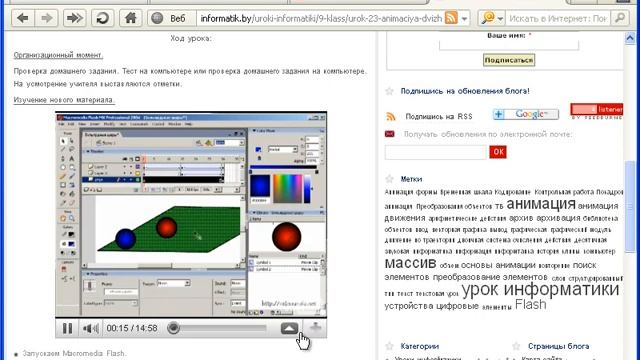Open the 'массив' tag link
This screenshot has width=640, height=360.
click(410, 263)
